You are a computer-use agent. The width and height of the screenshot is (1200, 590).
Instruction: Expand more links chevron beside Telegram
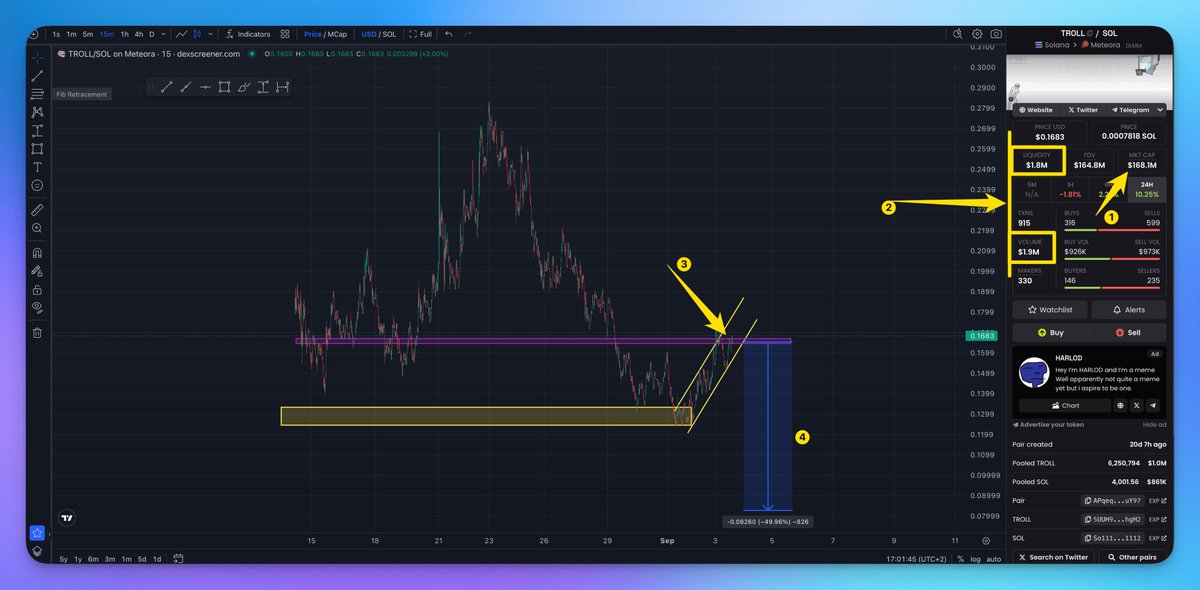pos(1160,110)
